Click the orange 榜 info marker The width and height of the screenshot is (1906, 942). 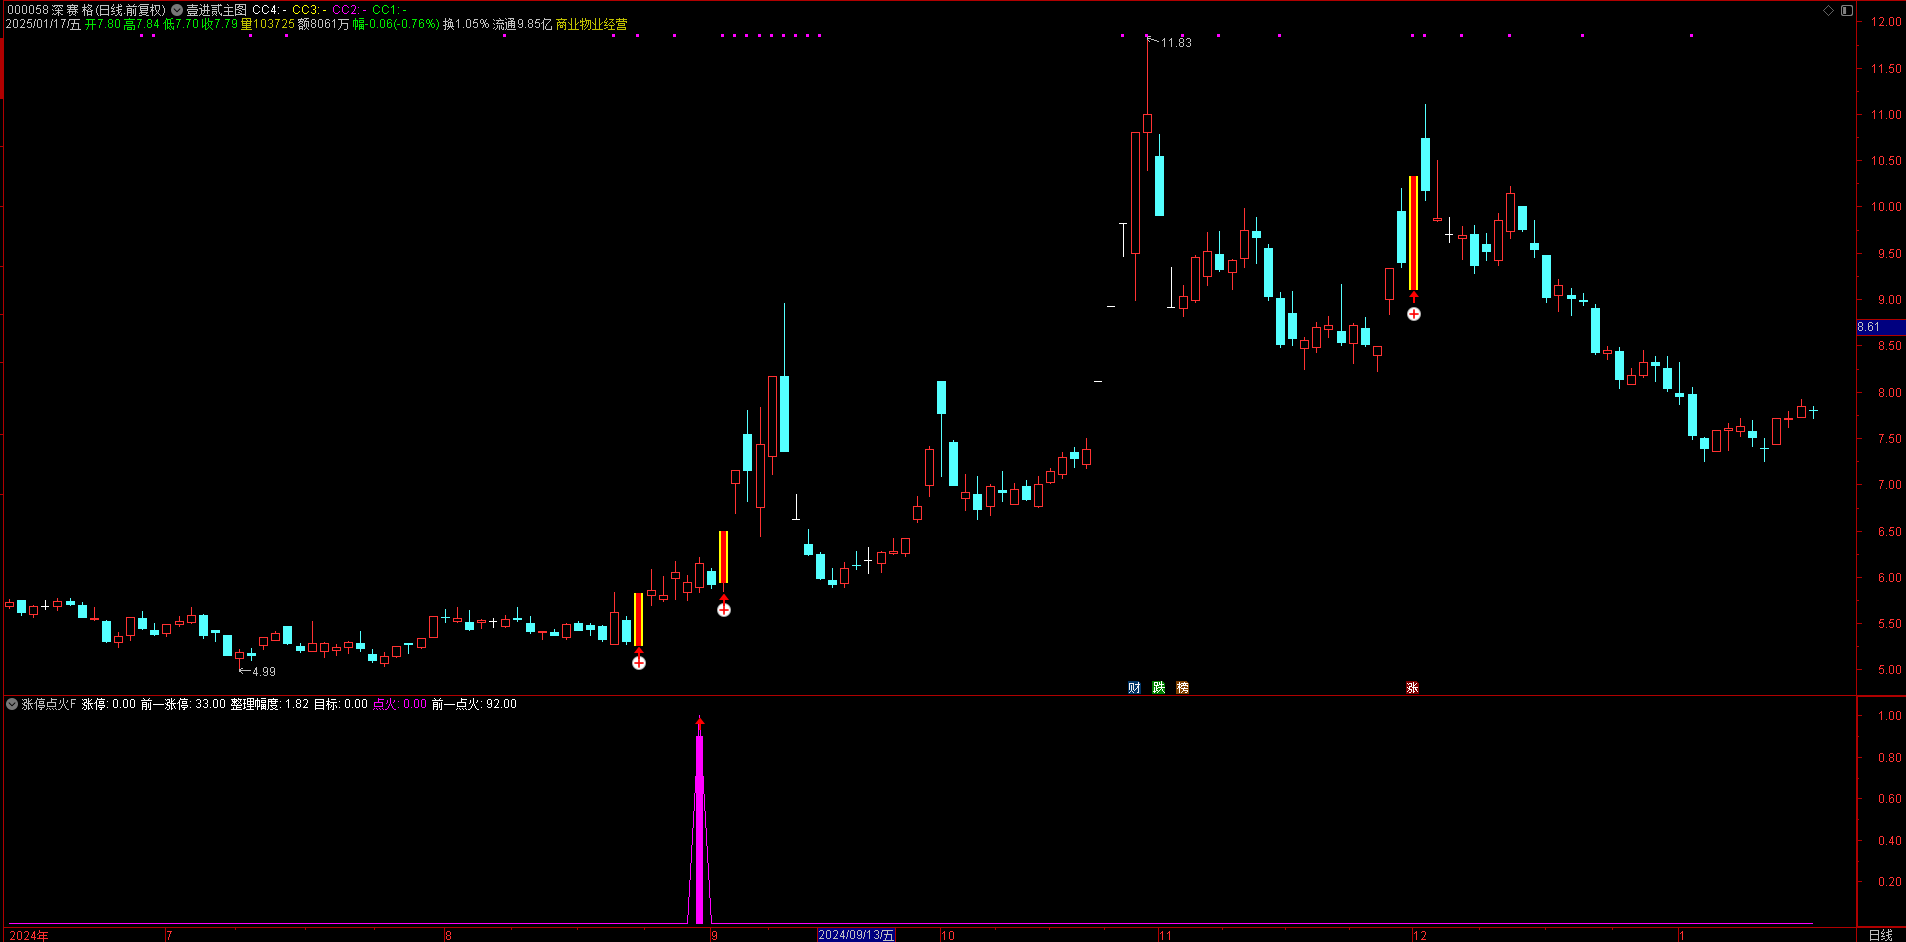point(1182,688)
